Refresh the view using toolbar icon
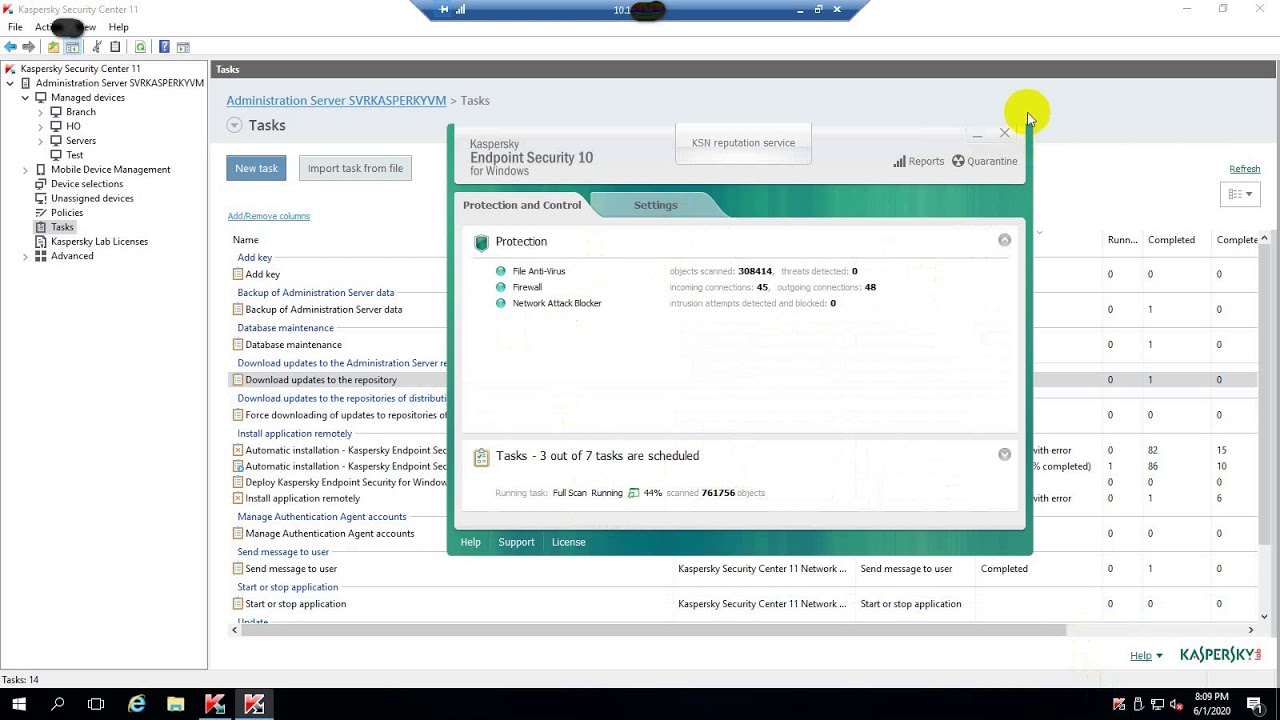Image resolution: width=1280 pixels, height=720 pixels. [140, 47]
